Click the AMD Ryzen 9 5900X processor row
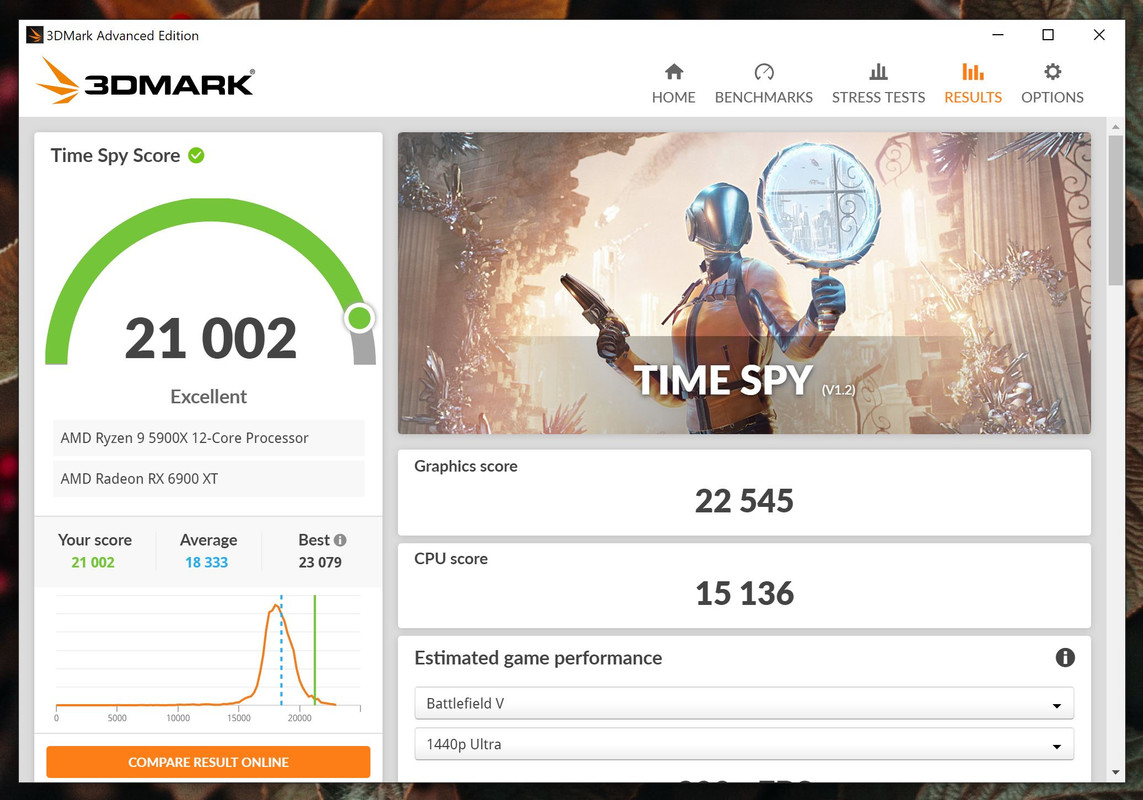The width and height of the screenshot is (1143, 800). (208, 438)
